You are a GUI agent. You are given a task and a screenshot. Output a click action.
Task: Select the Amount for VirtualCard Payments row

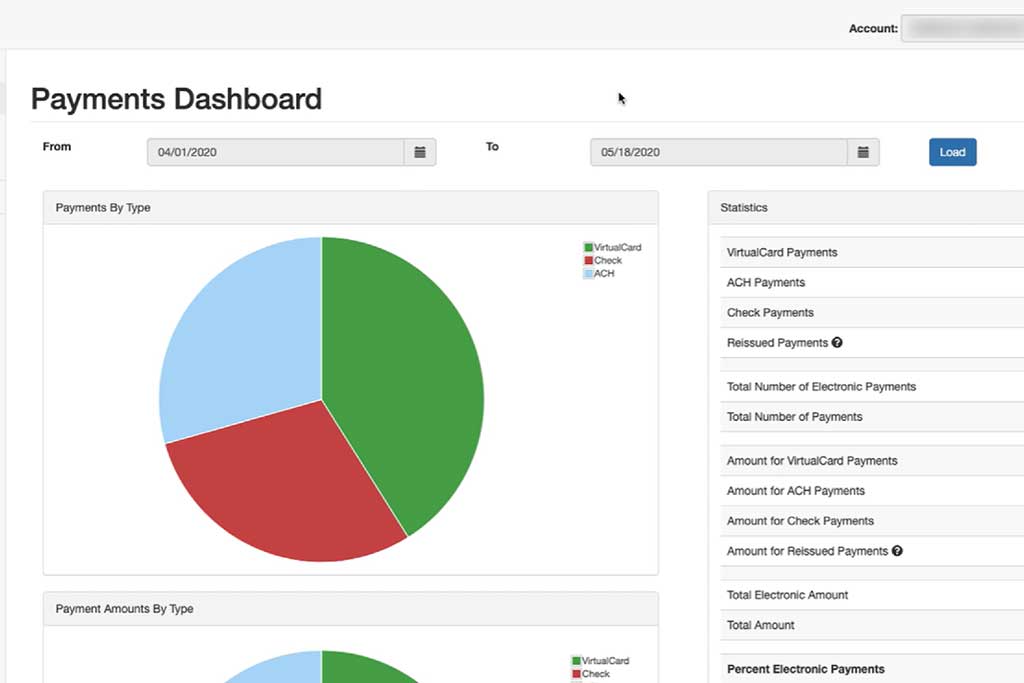[x=872, y=460]
